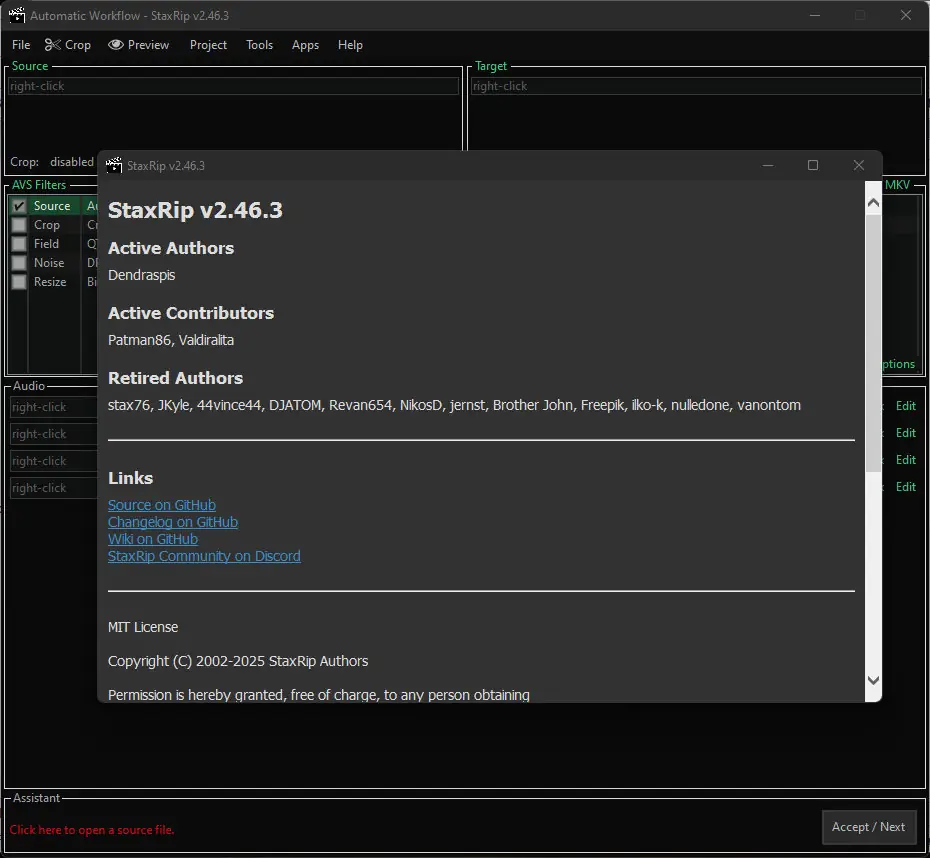The image size is (930, 858).
Task: Maximize the StaxRip About dialog
Action: (813, 165)
